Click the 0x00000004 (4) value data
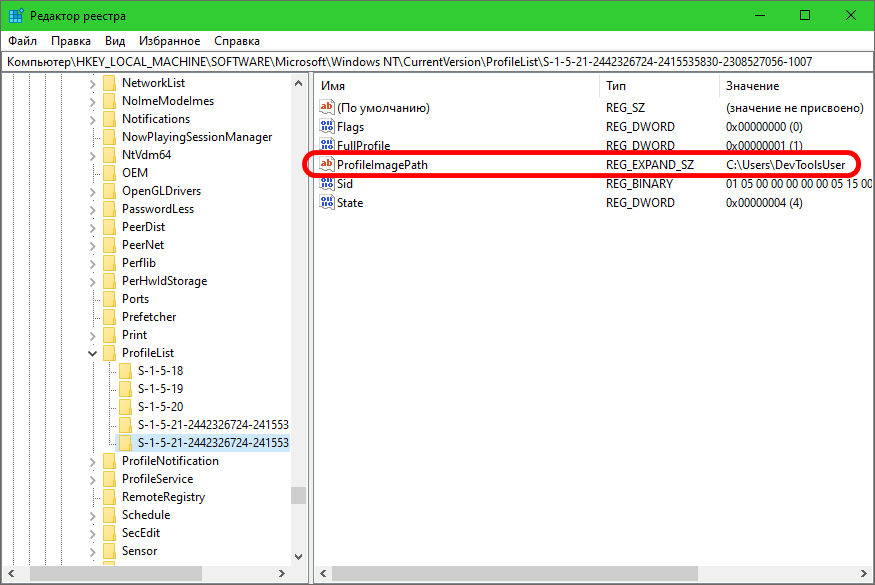This screenshot has width=875, height=585. click(x=764, y=203)
